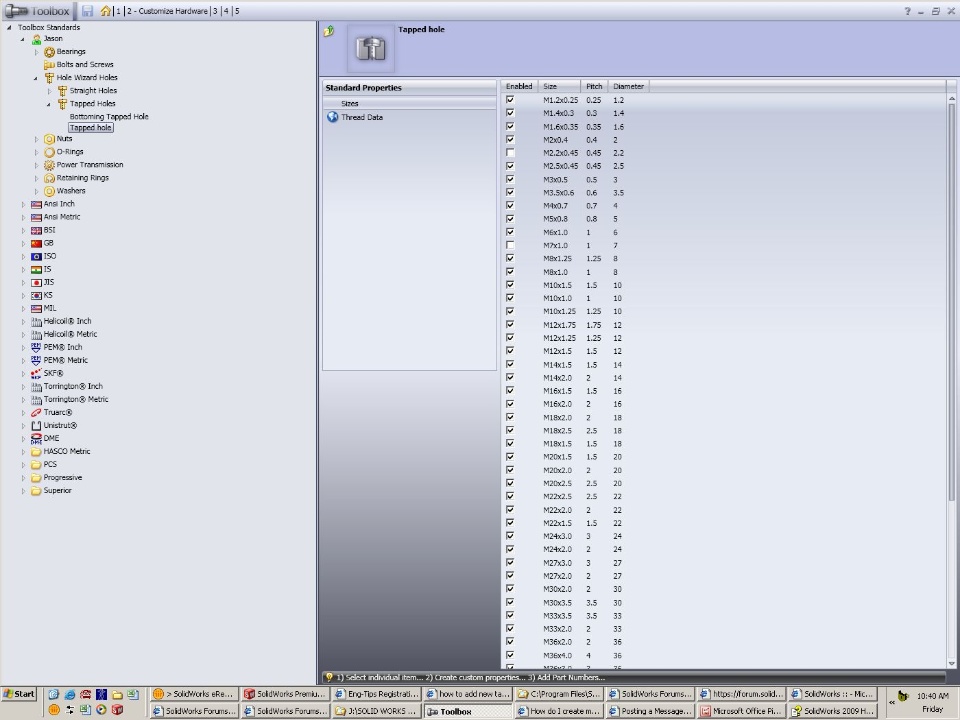Click the ISO standard icon
Image resolution: width=960 pixels, height=720 pixels.
(x=36, y=257)
